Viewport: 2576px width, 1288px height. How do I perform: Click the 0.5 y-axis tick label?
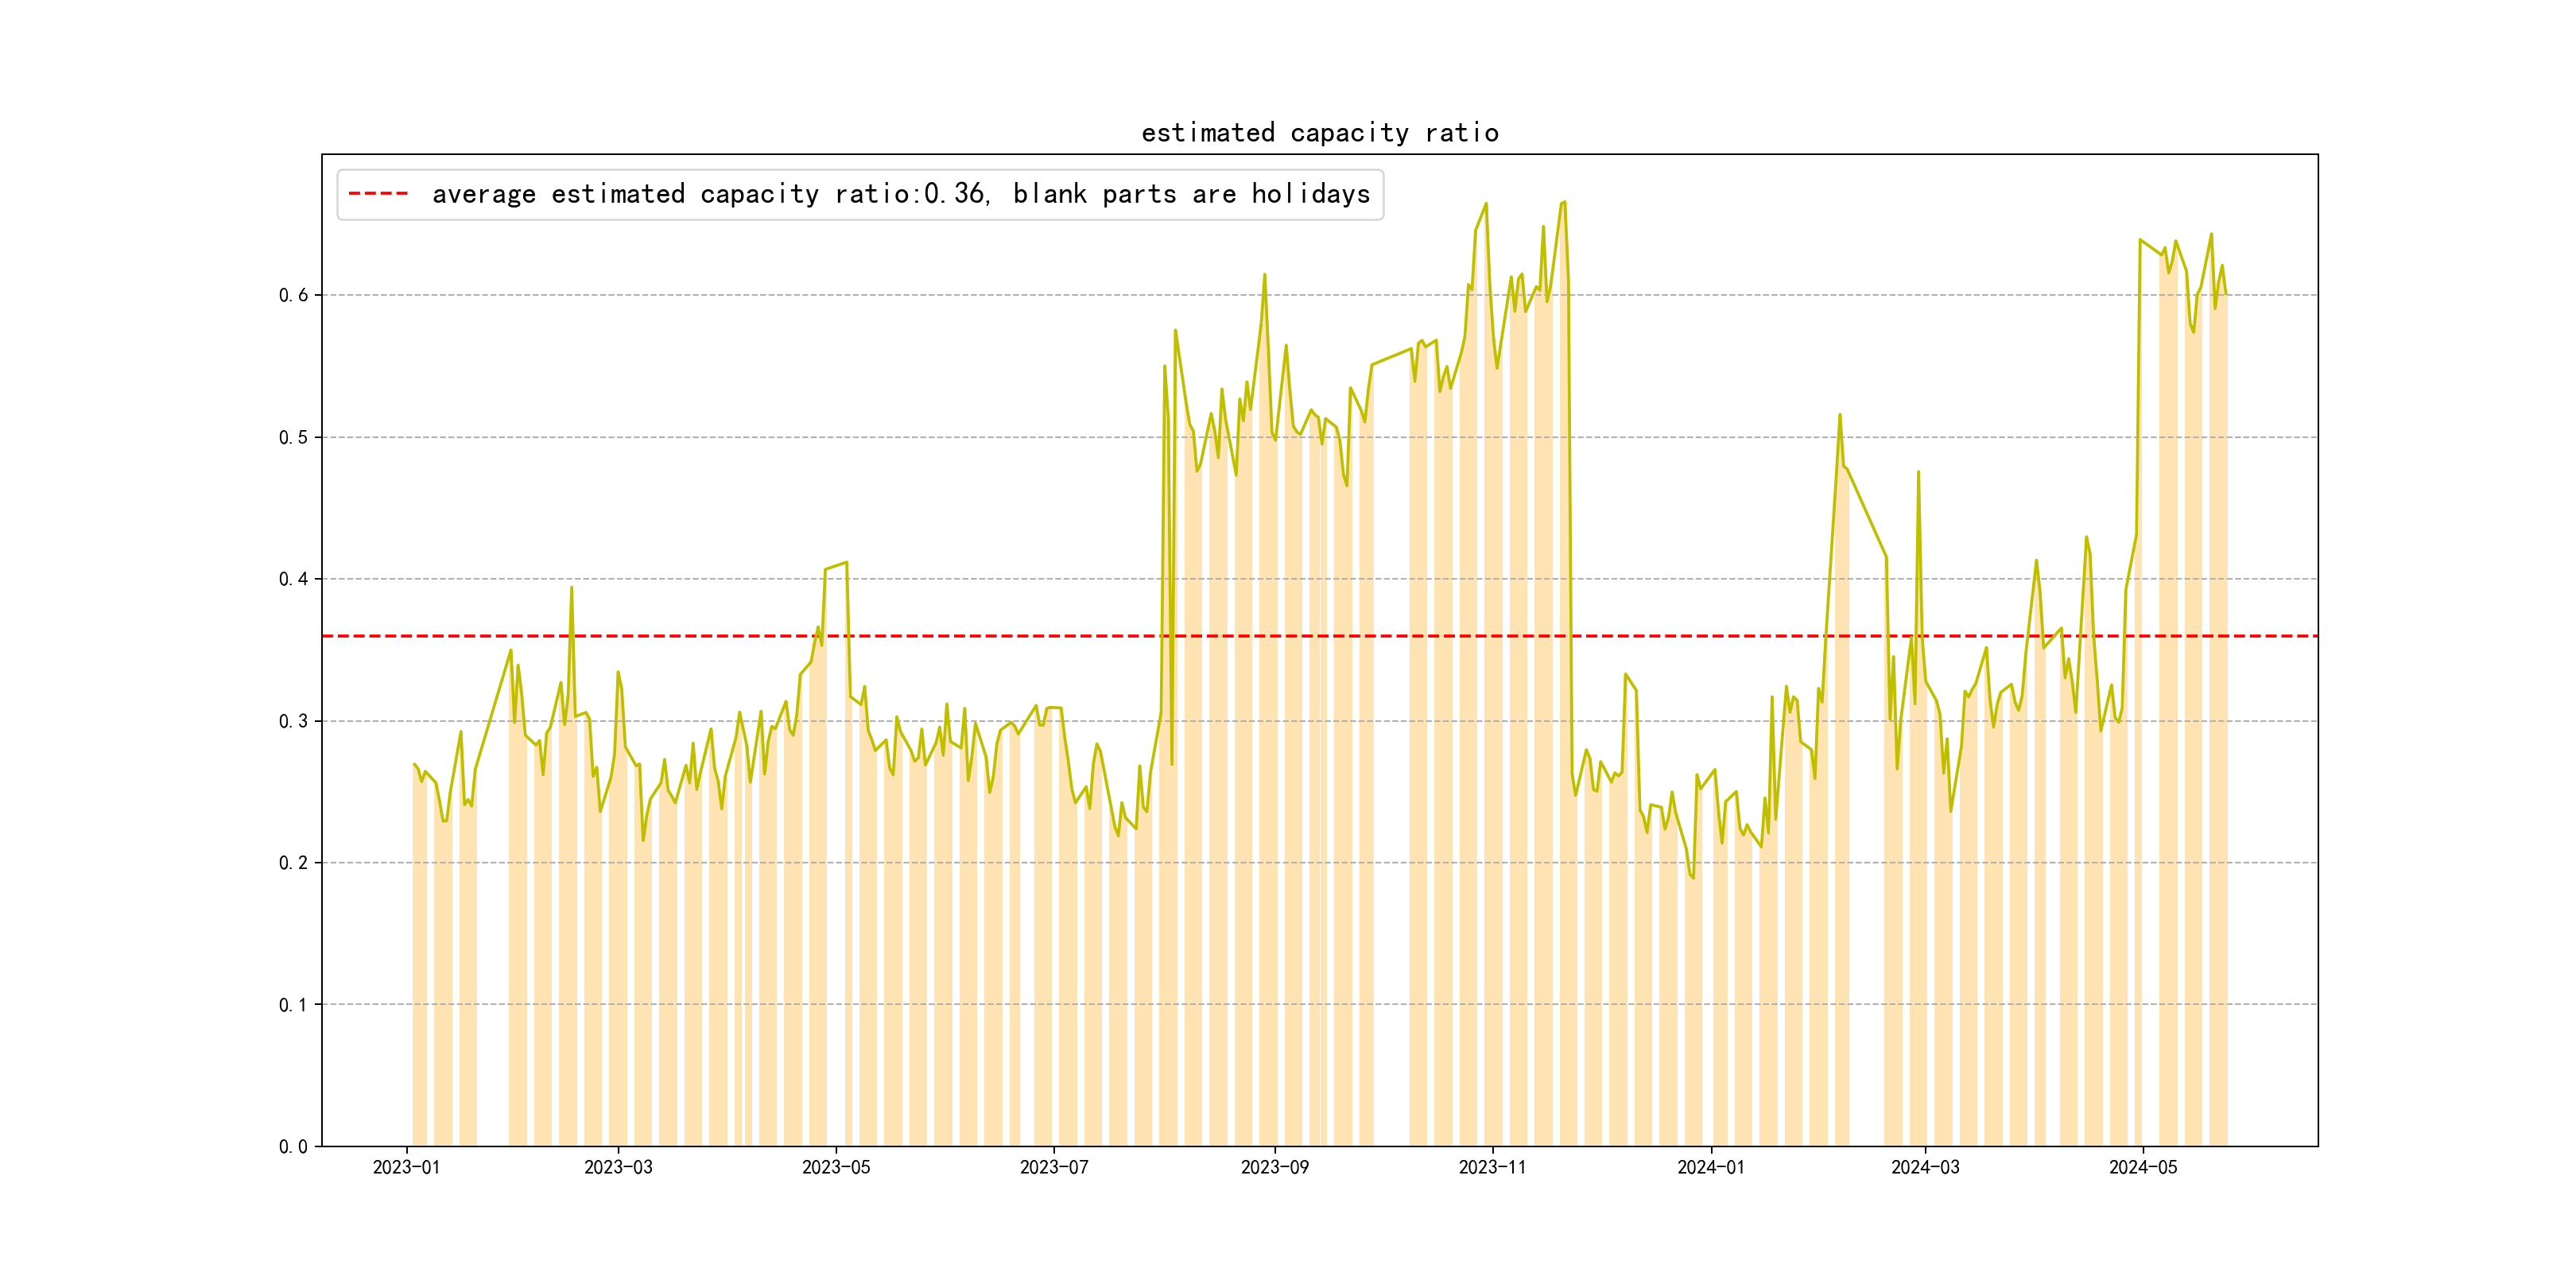(293, 437)
